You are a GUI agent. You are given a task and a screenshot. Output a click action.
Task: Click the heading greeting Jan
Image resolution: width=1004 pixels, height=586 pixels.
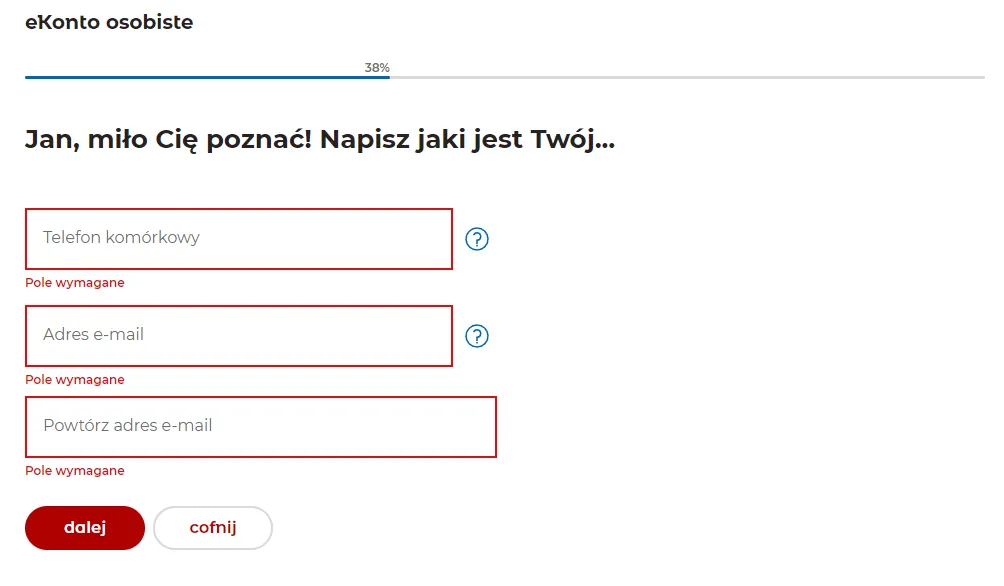pyautogui.click(x=319, y=139)
